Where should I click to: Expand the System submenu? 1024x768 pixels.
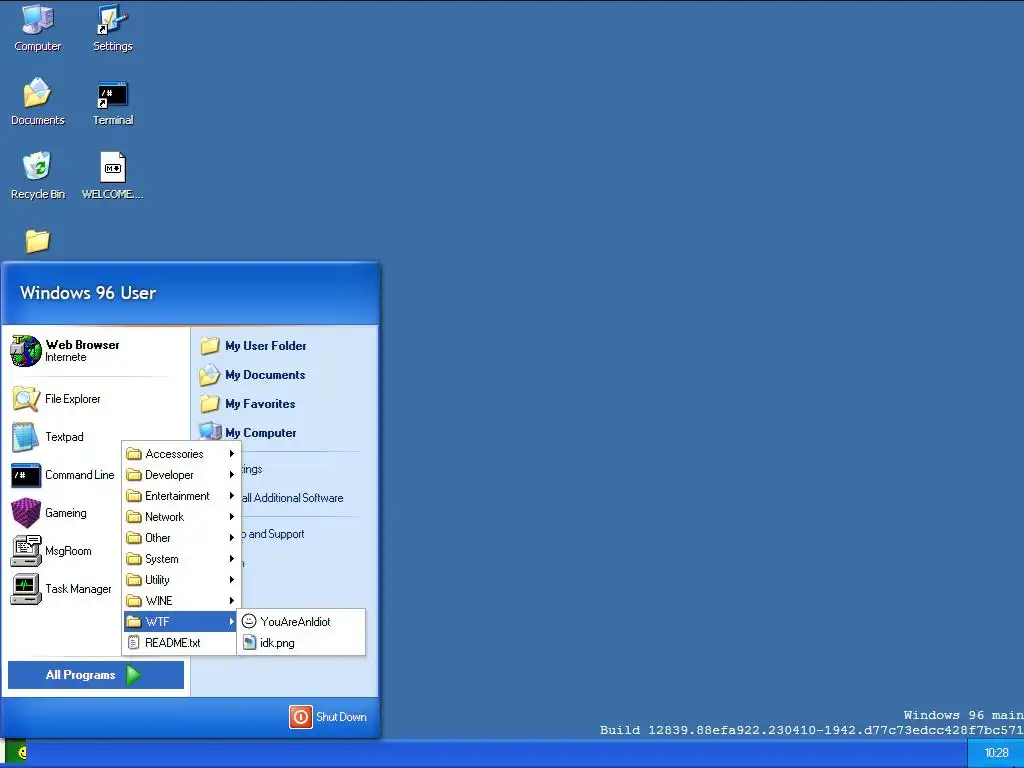point(181,559)
